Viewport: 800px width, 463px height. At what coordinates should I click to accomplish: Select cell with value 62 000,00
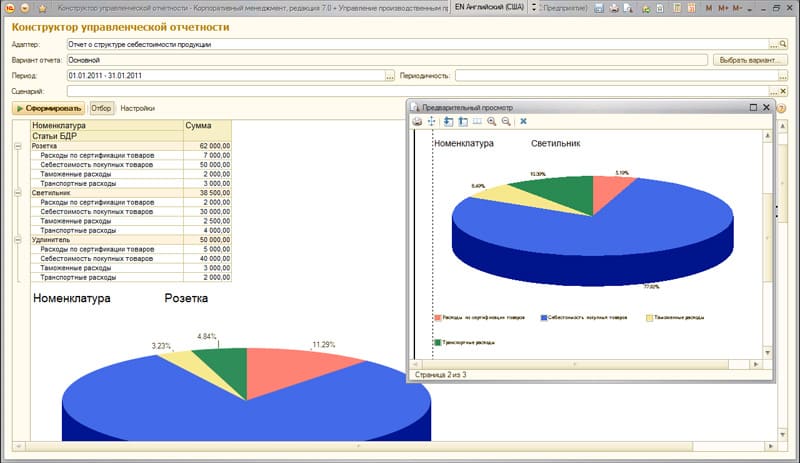(x=207, y=146)
